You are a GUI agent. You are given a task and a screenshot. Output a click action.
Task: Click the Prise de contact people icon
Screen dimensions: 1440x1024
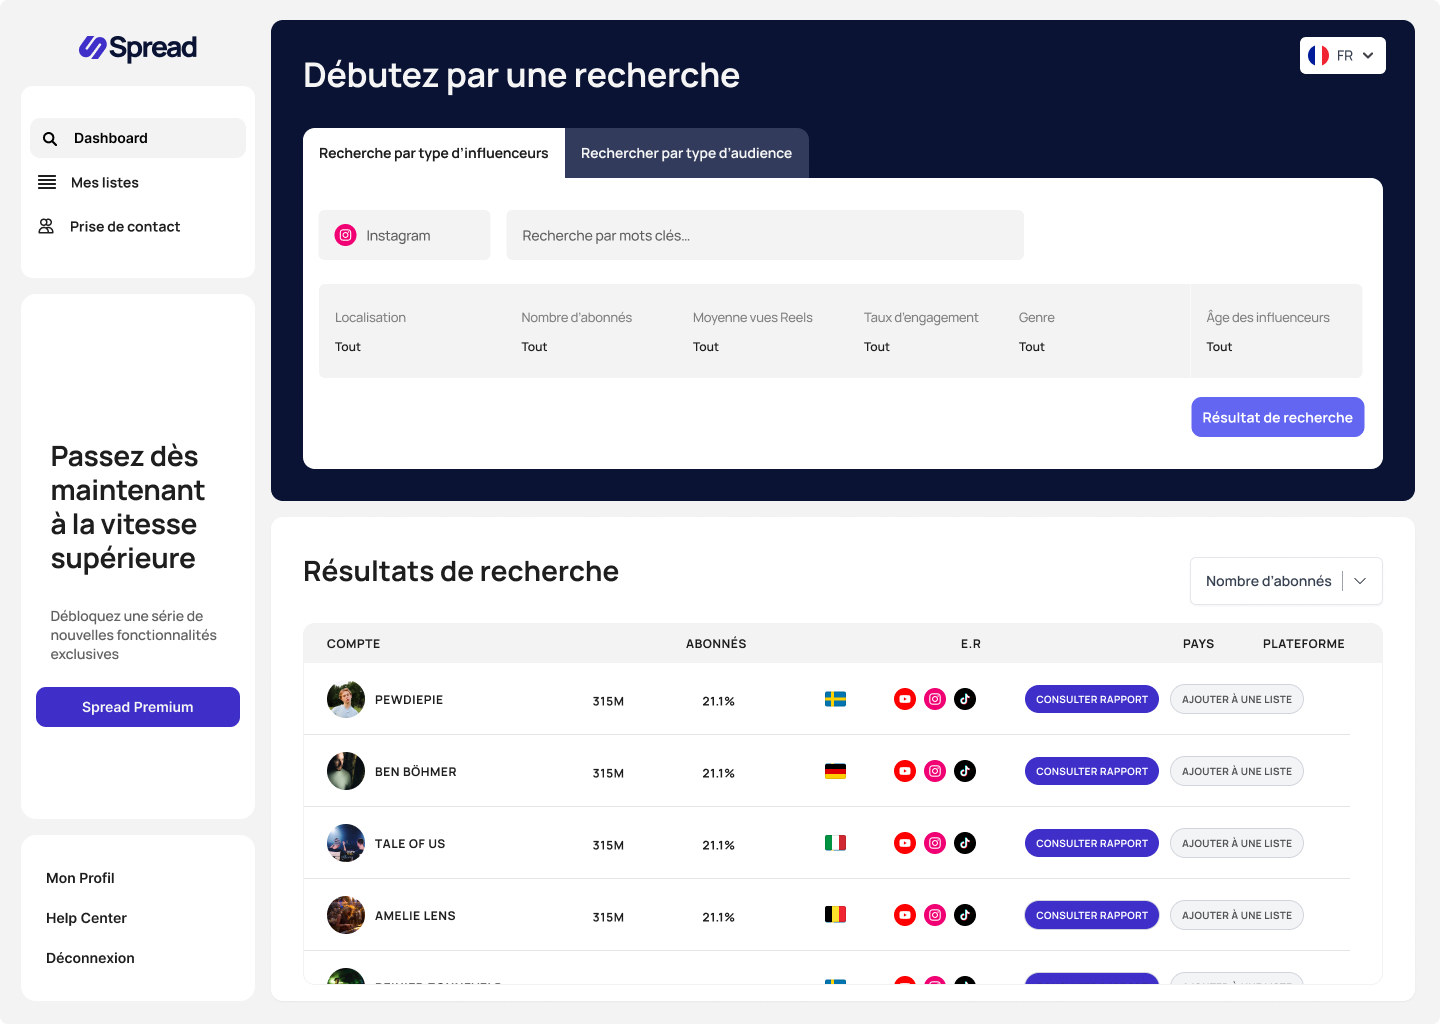point(46,226)
